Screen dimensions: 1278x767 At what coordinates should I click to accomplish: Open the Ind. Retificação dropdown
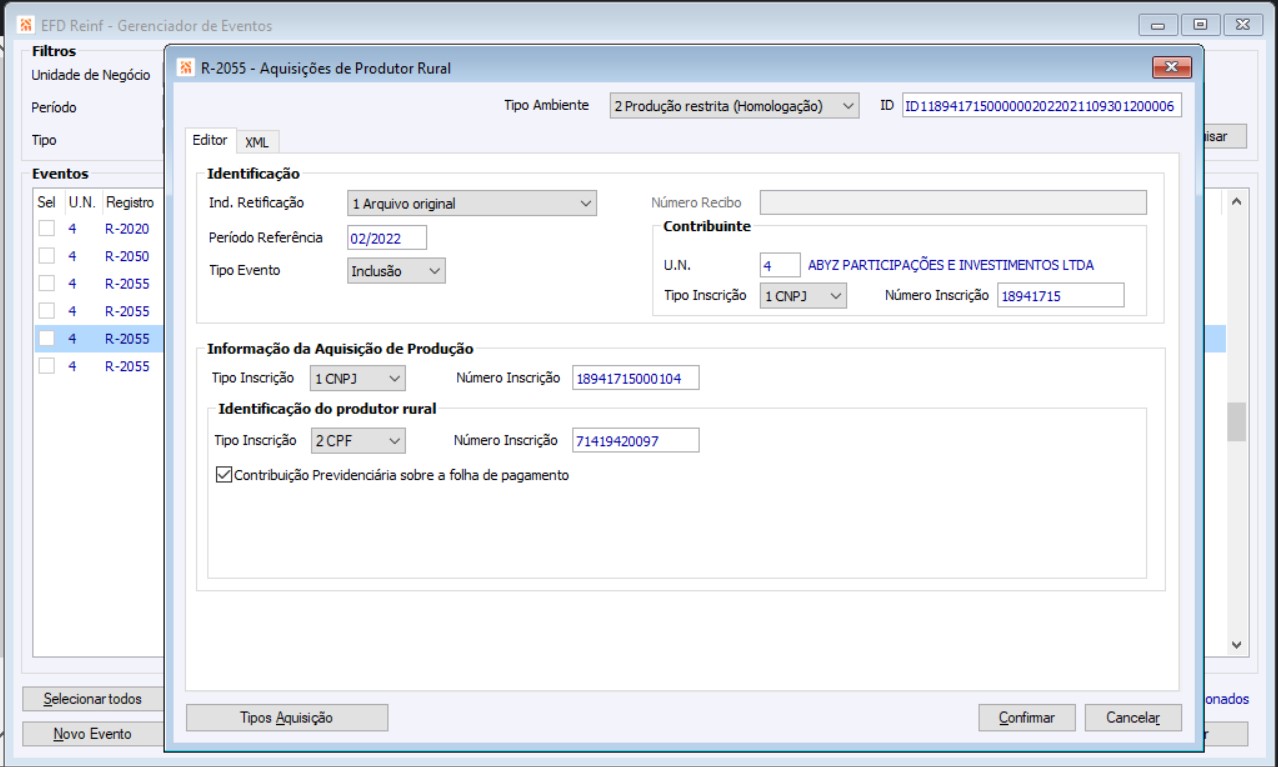tap(472, 203)
